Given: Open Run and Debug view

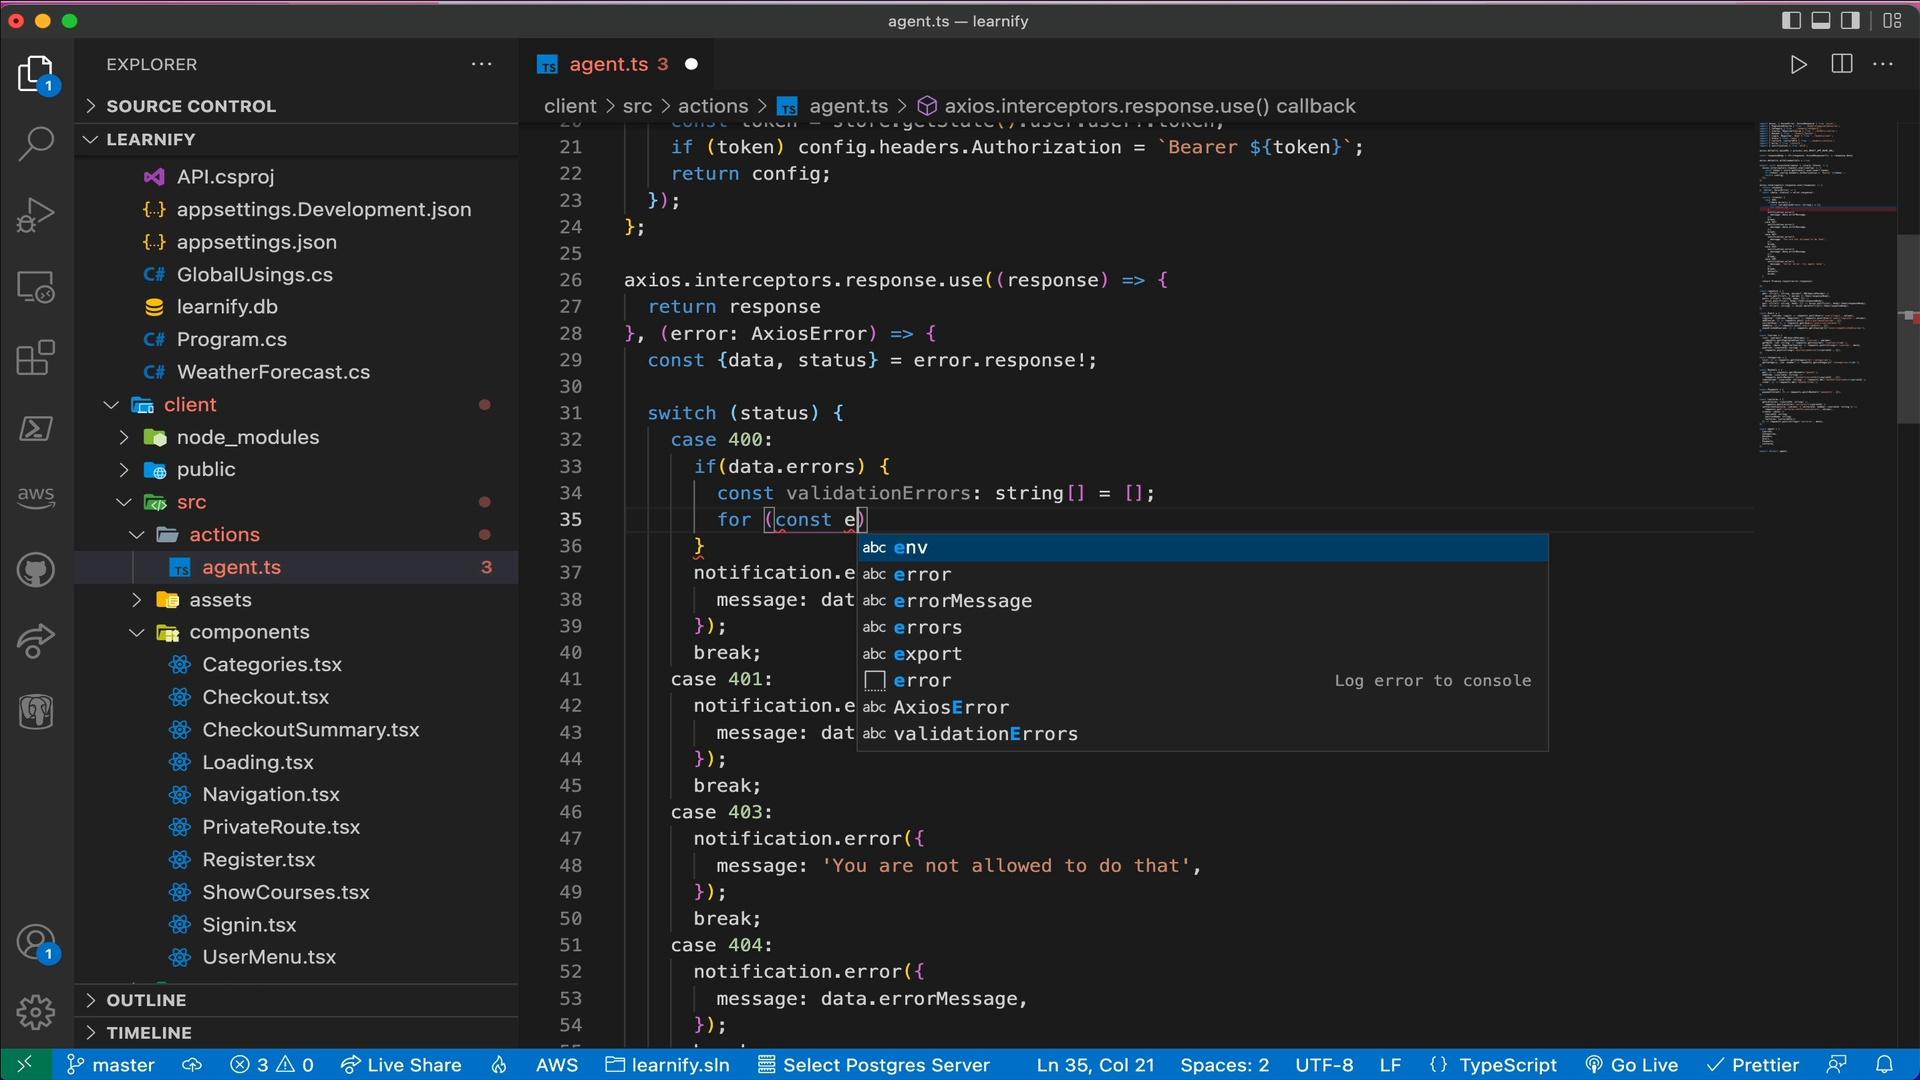Looking at the screenshot, I should pos(36,215).
